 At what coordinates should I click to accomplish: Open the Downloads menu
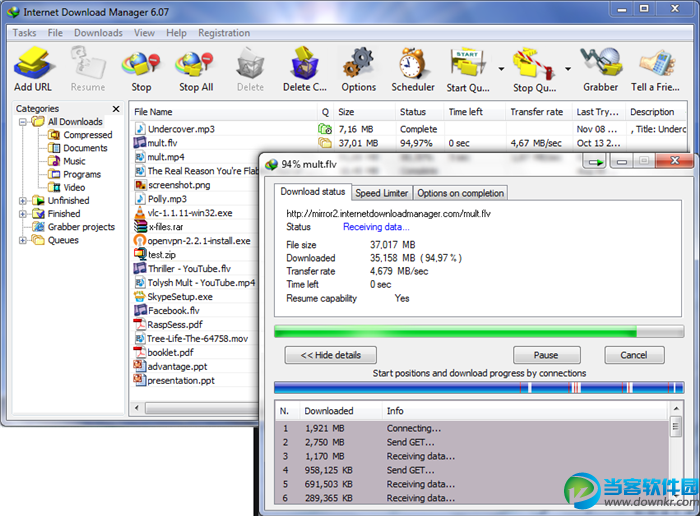point(98,33)
